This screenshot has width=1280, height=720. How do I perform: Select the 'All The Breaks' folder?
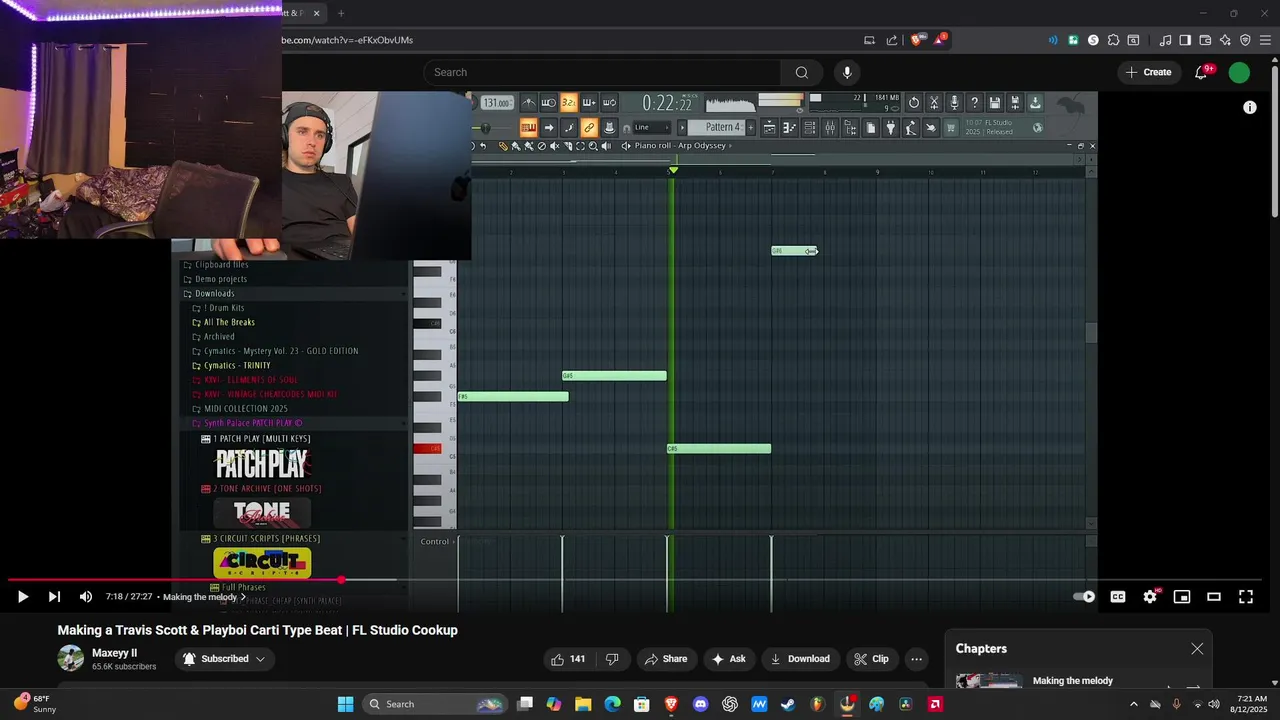(x=229, y=322)
